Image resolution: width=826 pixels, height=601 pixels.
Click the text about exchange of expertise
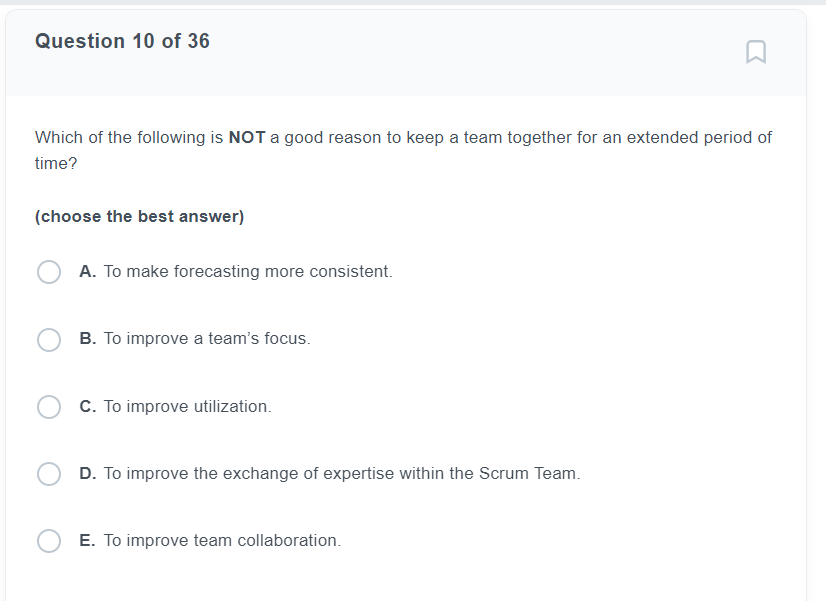click(342, 474)
